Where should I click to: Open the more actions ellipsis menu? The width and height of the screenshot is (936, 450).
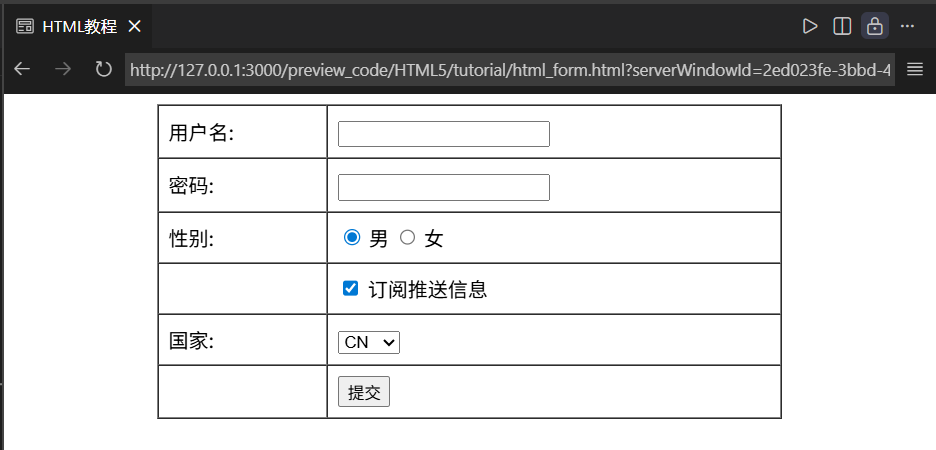coord(907,26)
